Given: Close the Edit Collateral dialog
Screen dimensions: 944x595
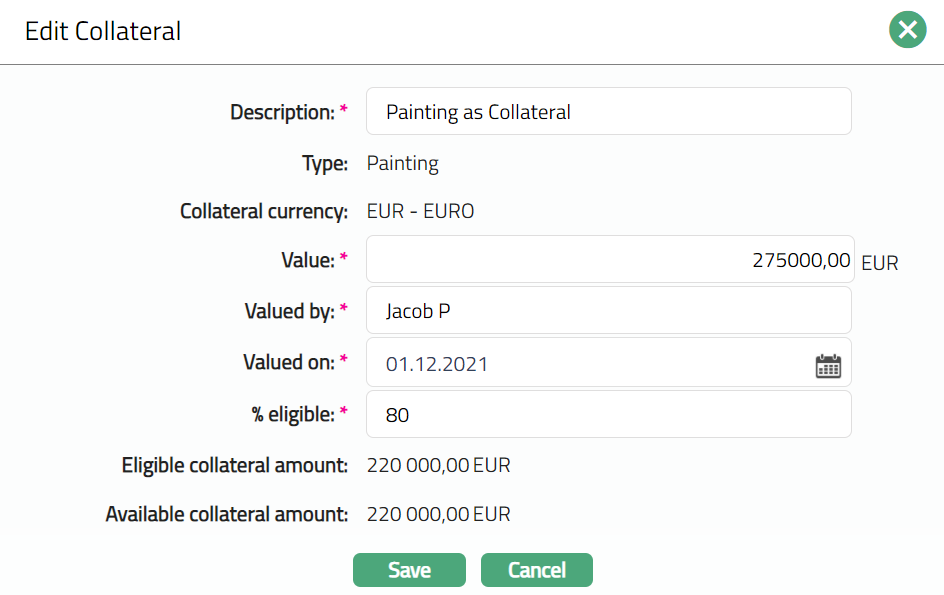Looking at the screenshot, I should coord(907,30).
